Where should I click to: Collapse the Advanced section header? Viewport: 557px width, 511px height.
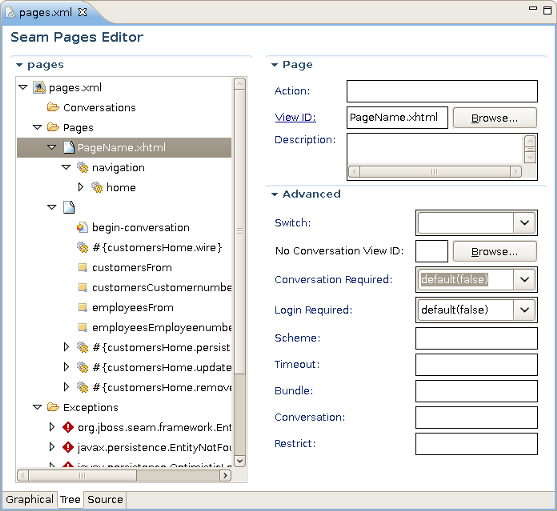274,194
